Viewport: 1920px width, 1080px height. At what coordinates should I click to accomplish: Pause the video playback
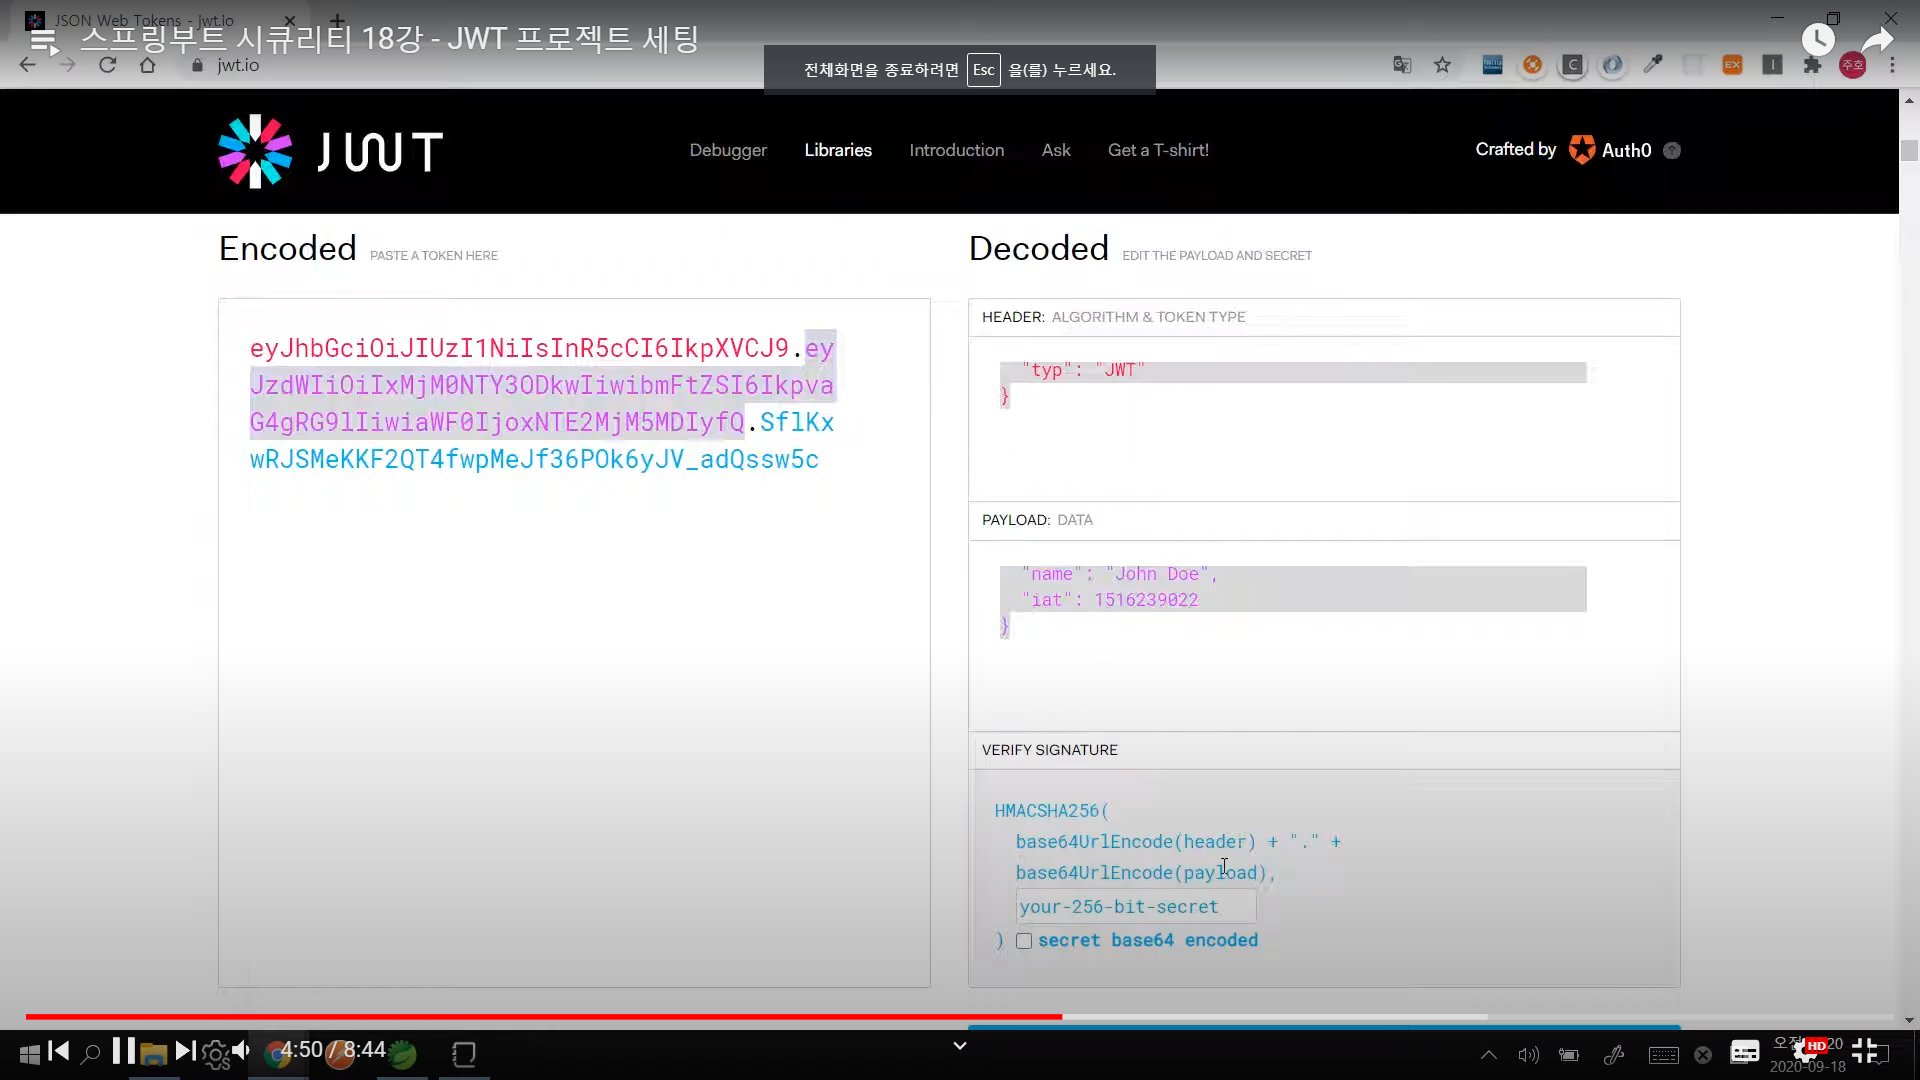pyautogui.click(x=123, y=1050)
